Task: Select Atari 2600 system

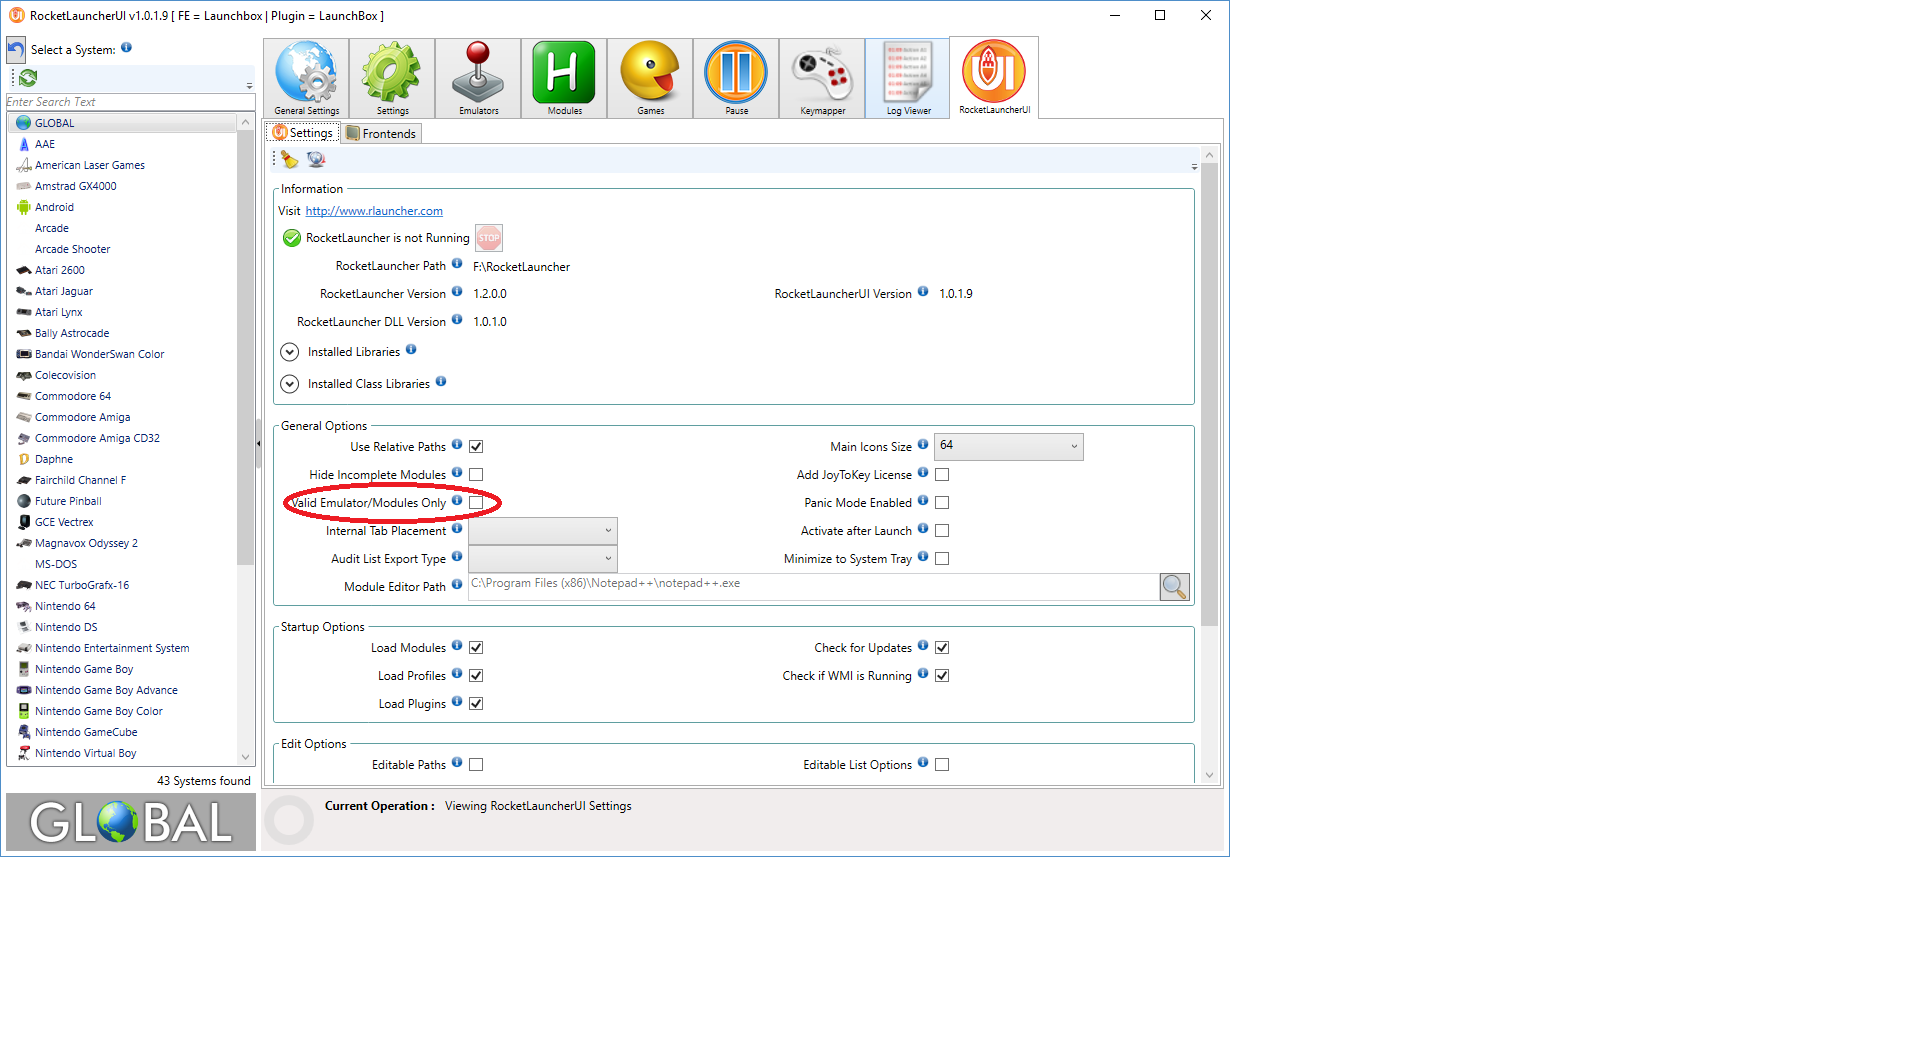Action: pos(122,270)
